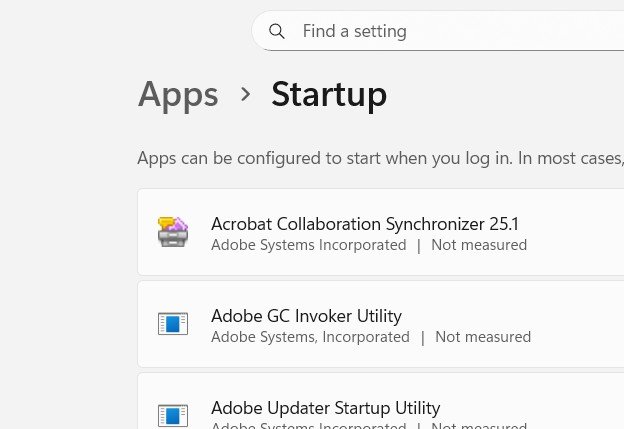624x429 pixels.
Task: Select the Adobe Updater Startup Utility title
Action: pyautogui.click(x=325, y=407)
